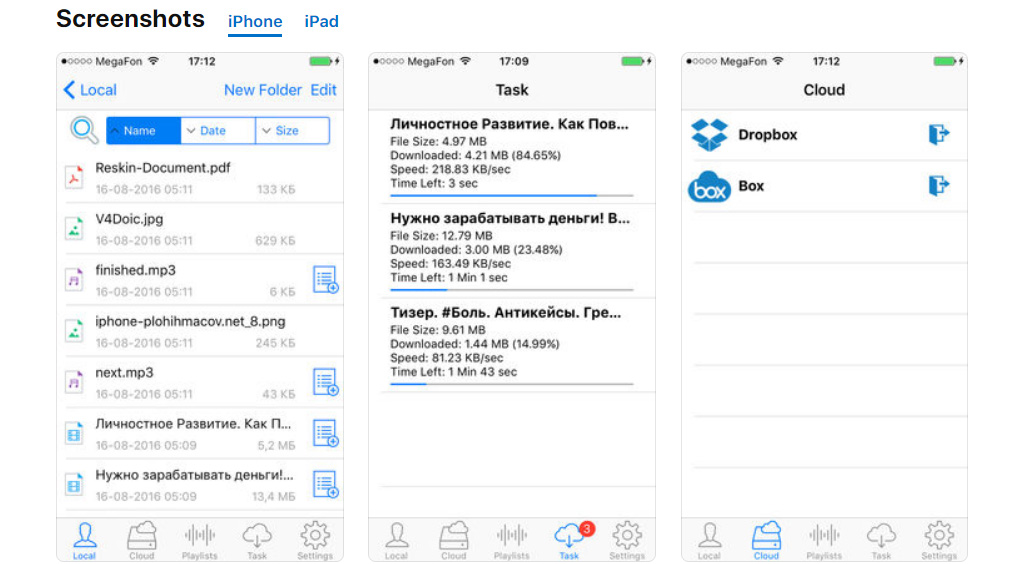Open Settings gear in the Cloud screen
Image resolution: width=1024 pixels, height=564 pixels.
click(939, 540)
